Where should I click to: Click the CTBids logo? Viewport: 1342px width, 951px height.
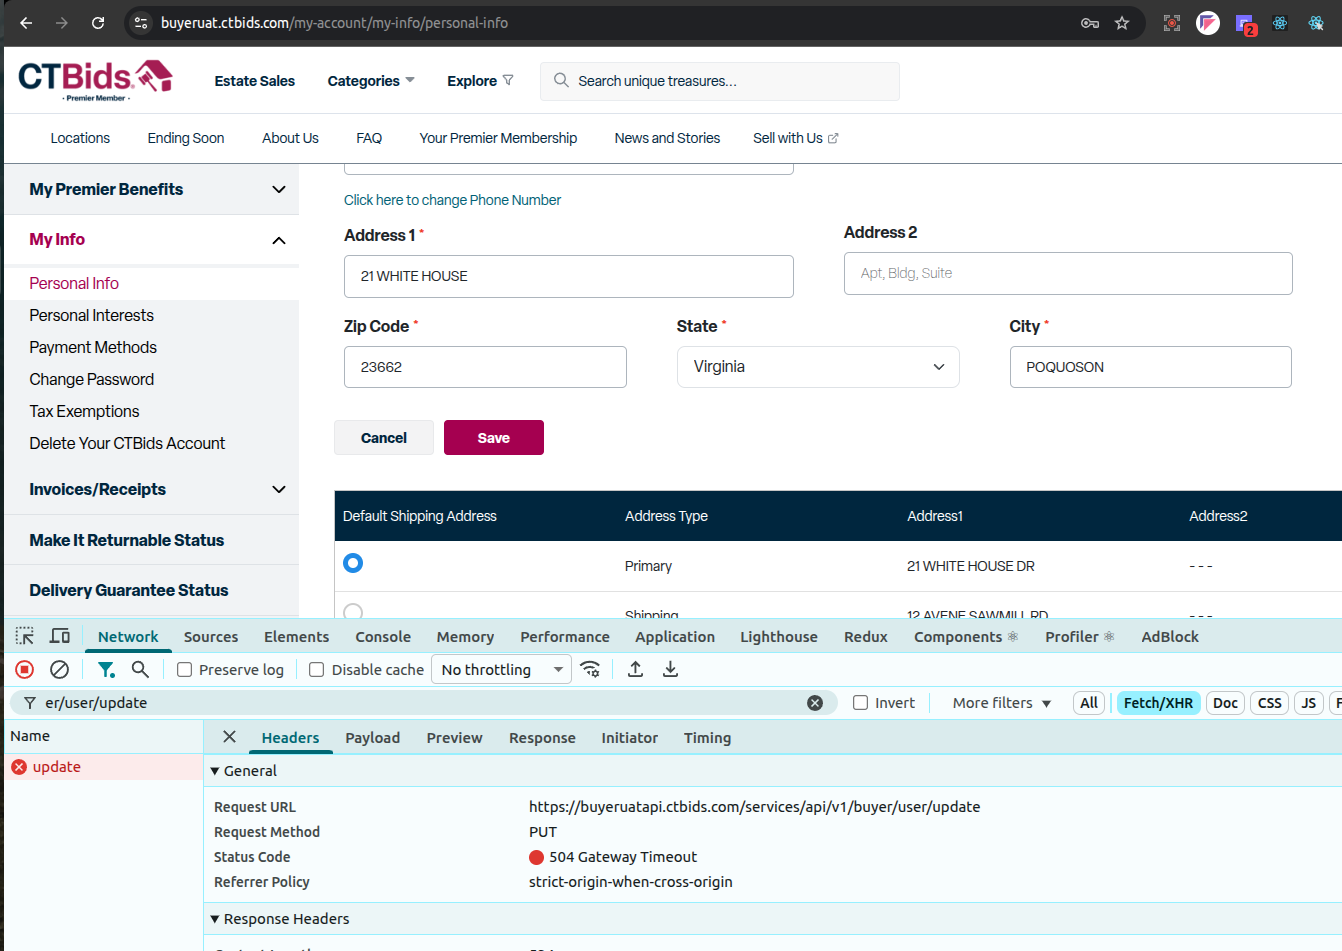95,79
